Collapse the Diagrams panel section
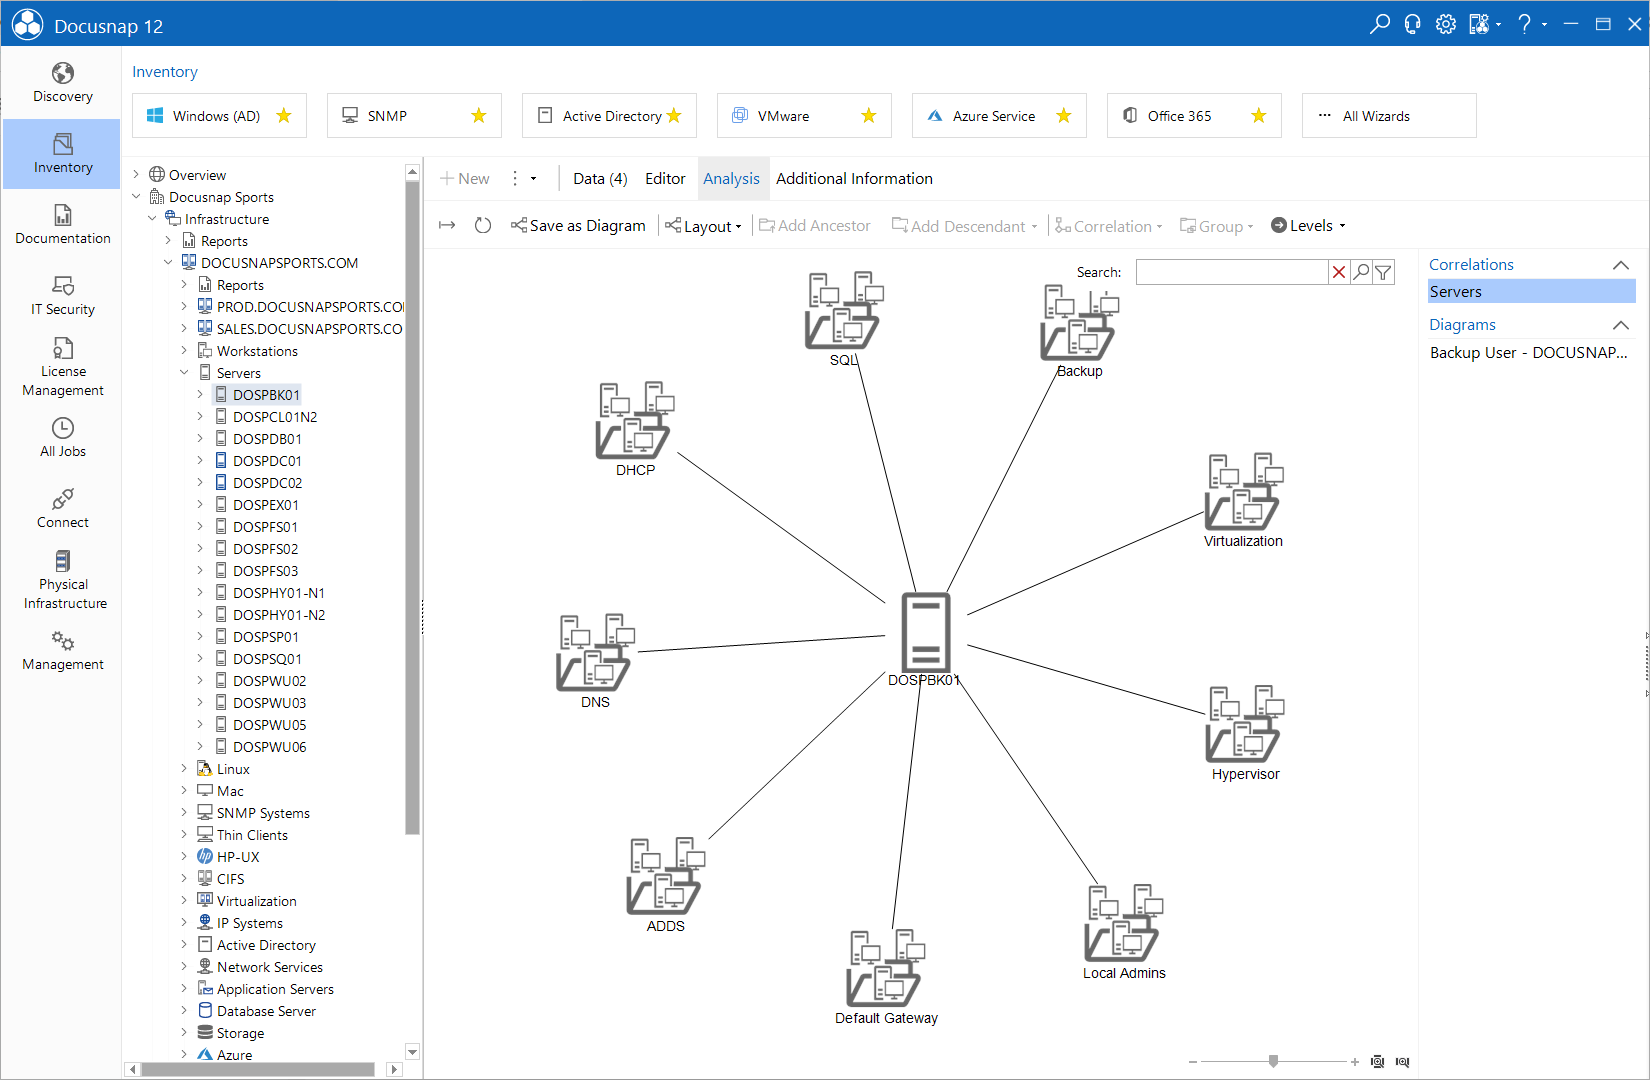 point(1621,325)
